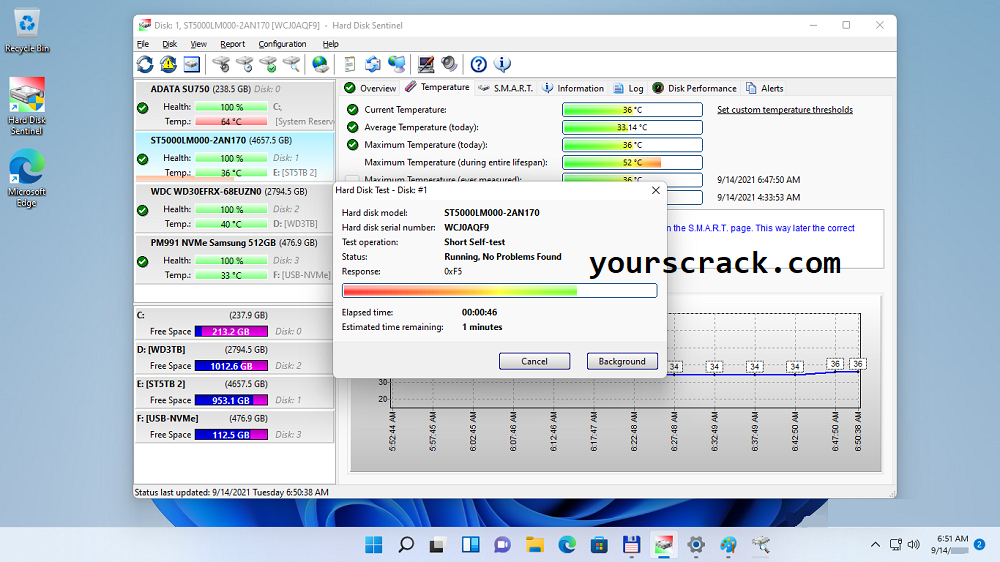Click the disk icon with dark dial overlay
Screen dimensions: 1000x562
[x=221, y=64]
